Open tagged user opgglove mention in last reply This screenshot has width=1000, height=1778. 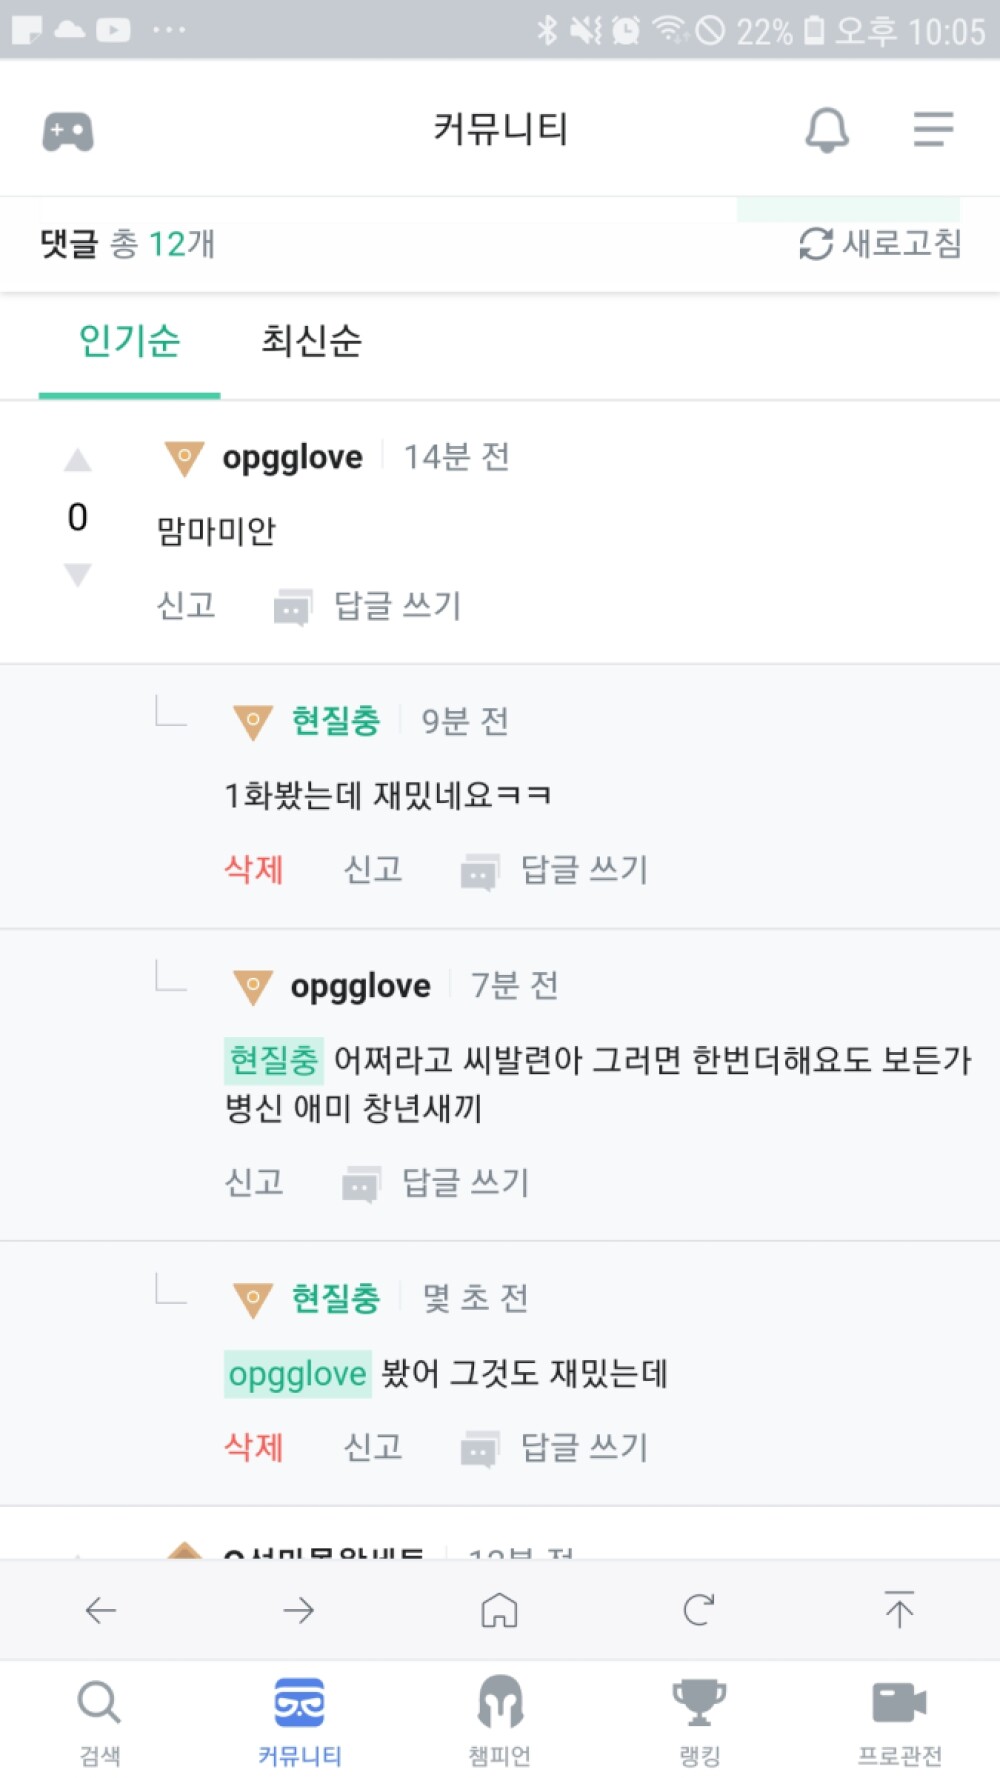(297, 1373)
